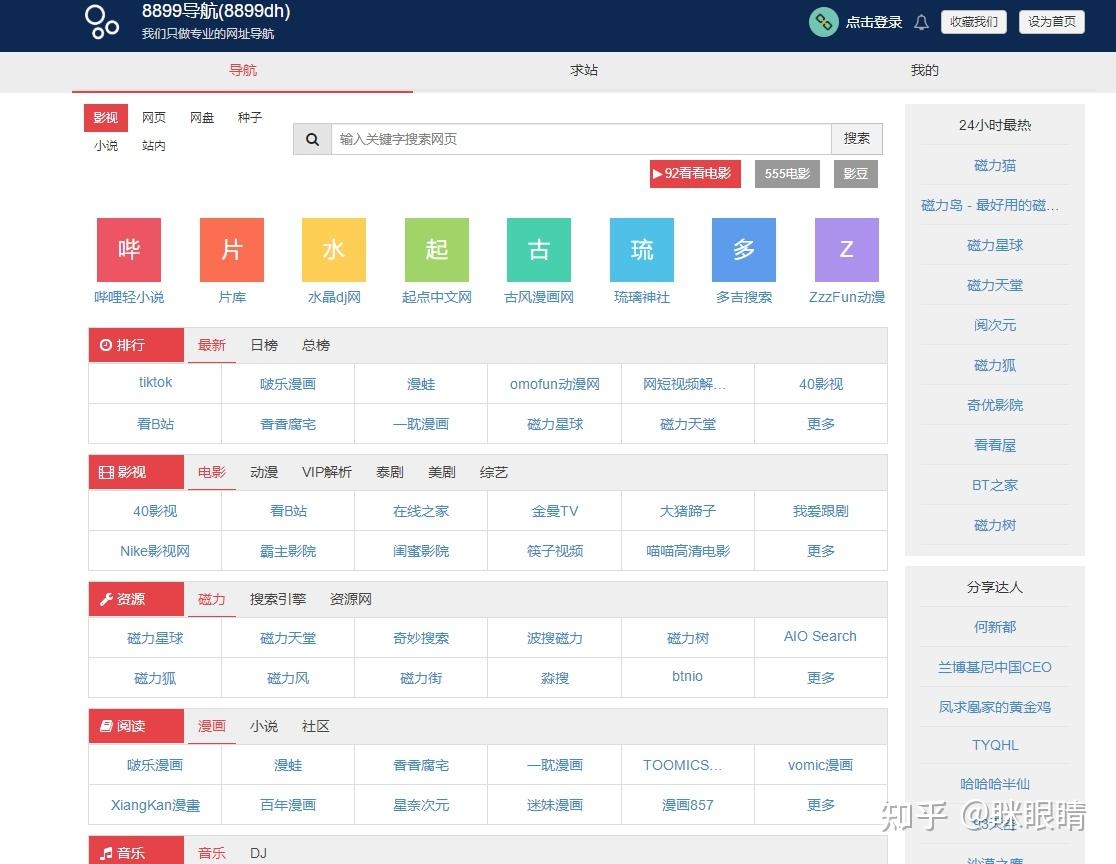Click the magnifier icon in the search bar
1116x864 pixels.
tap(311, 139)
